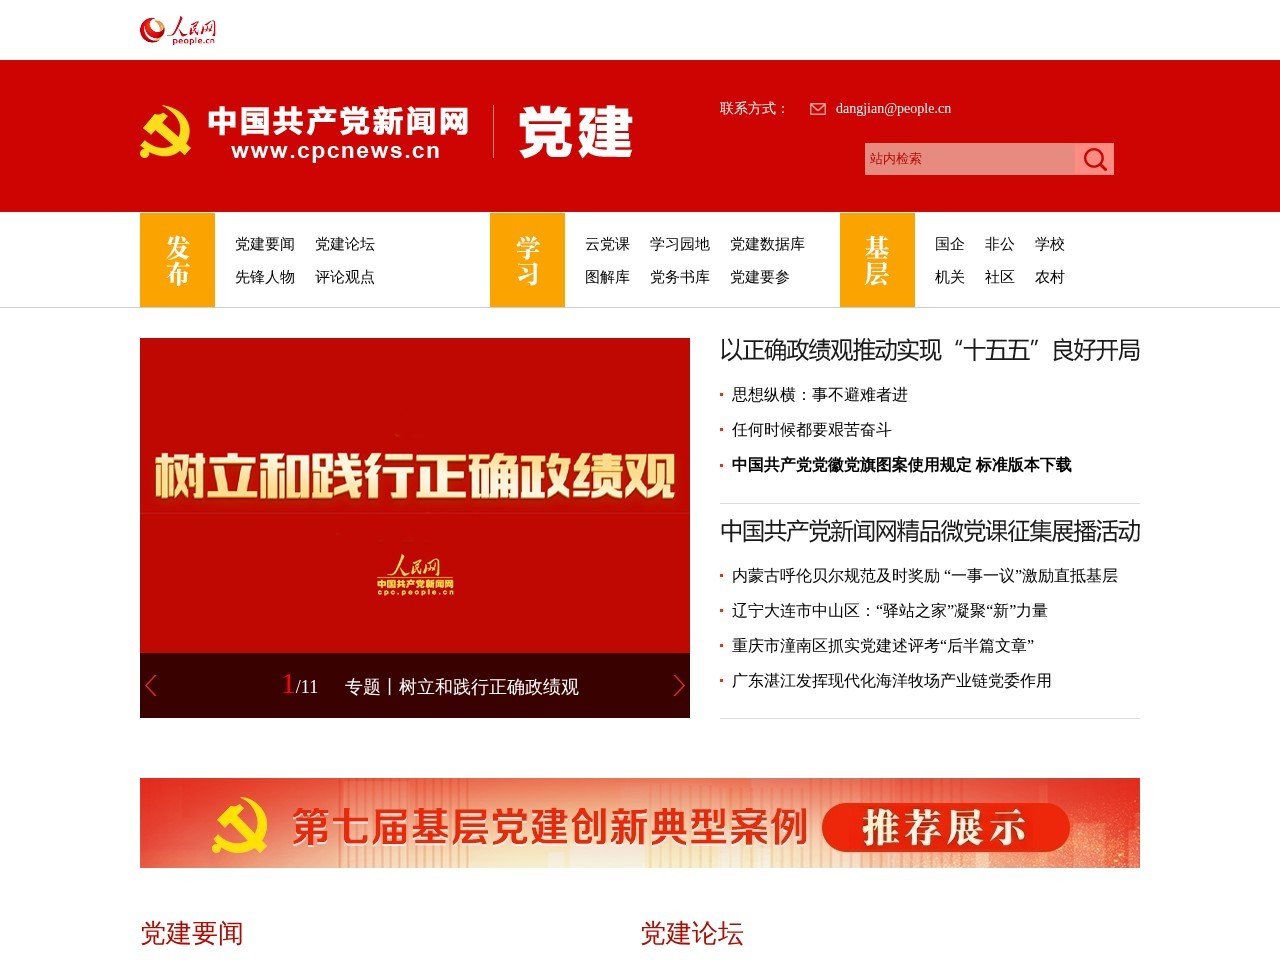Select 先锋人物 in the navigation

pyautogui.click(x=265, y=278)
